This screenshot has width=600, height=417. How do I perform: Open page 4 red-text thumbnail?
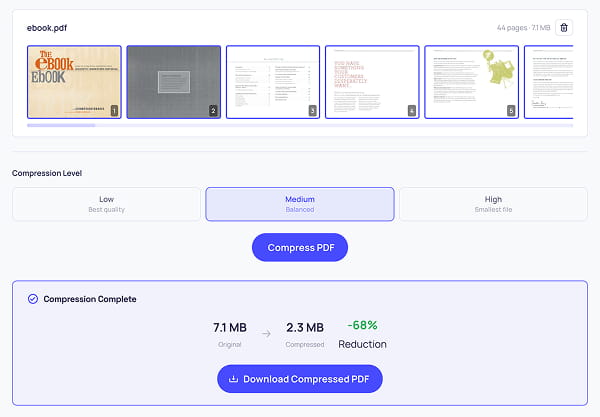tap(372, 82)
